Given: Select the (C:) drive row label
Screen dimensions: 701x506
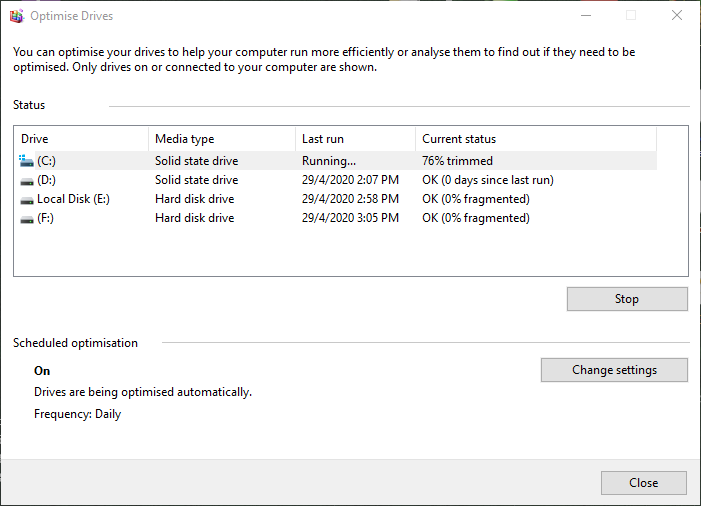Looking at the screenshot, I should click(x=48, y=161).
